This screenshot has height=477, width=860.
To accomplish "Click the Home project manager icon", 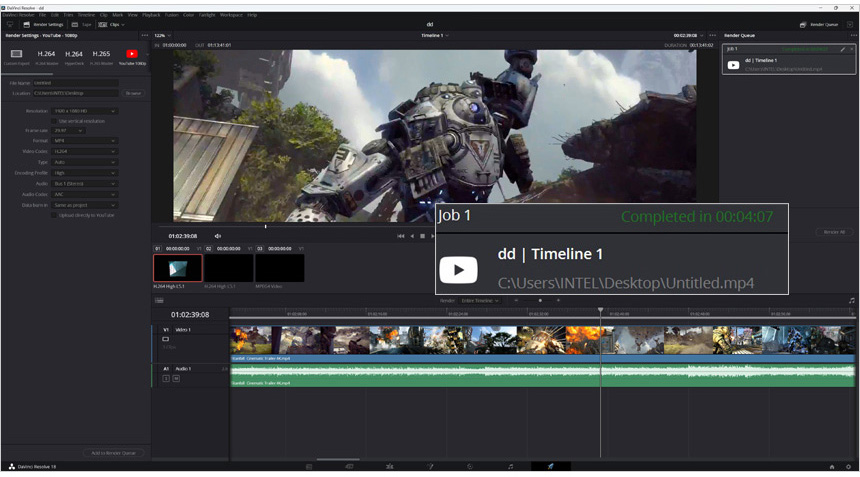I will coord(831,467).
